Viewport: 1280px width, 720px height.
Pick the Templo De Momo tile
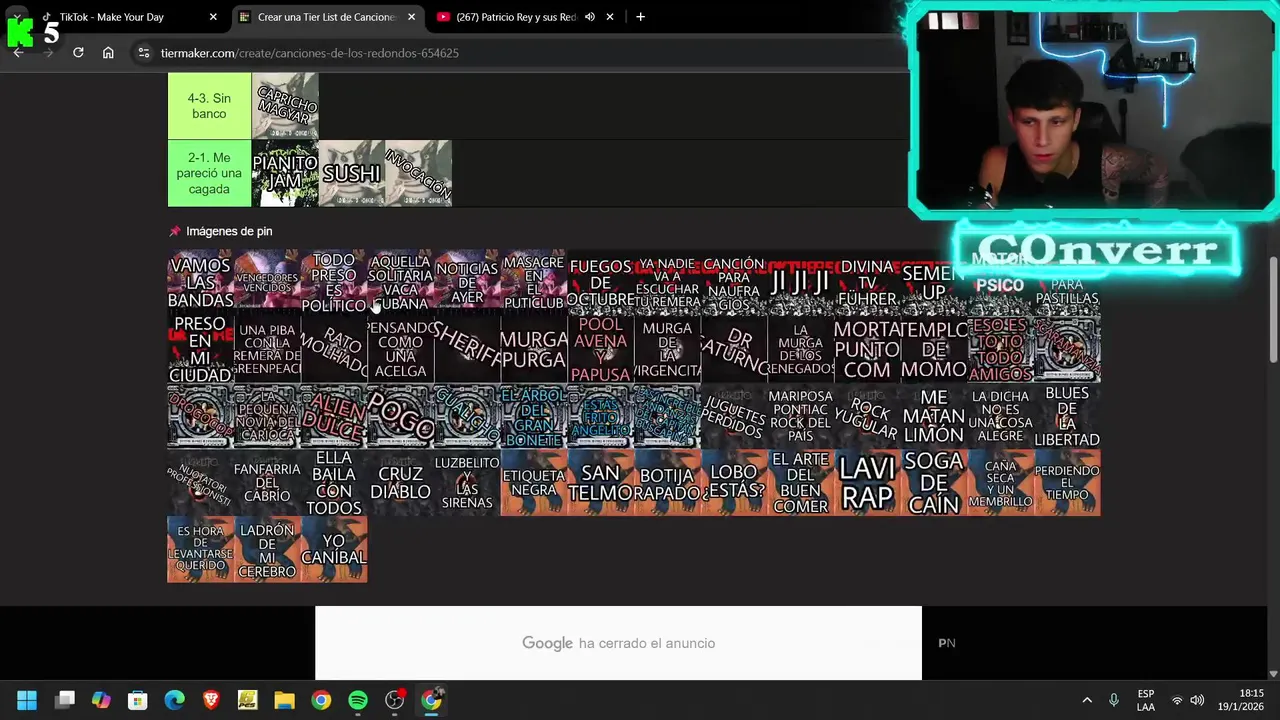point(934,349)
